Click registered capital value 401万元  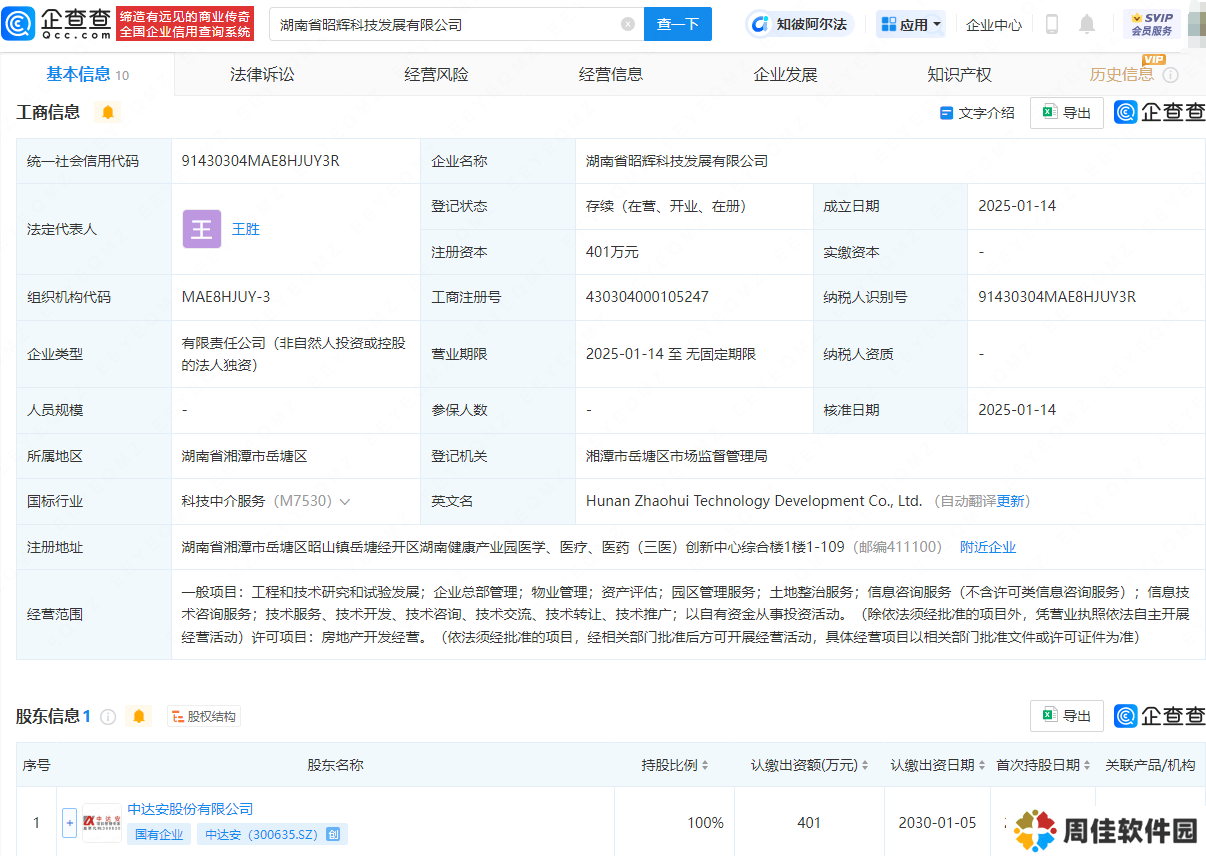612,252
